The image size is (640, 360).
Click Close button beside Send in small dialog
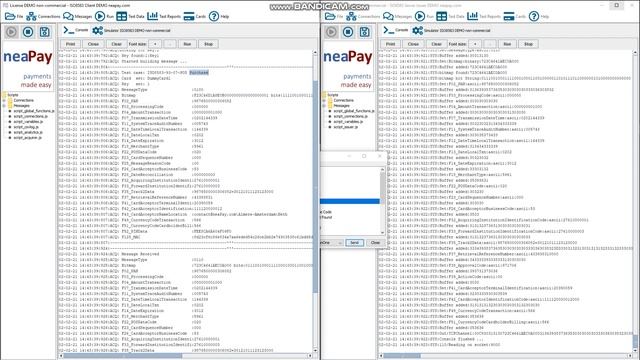coord(375,242)
